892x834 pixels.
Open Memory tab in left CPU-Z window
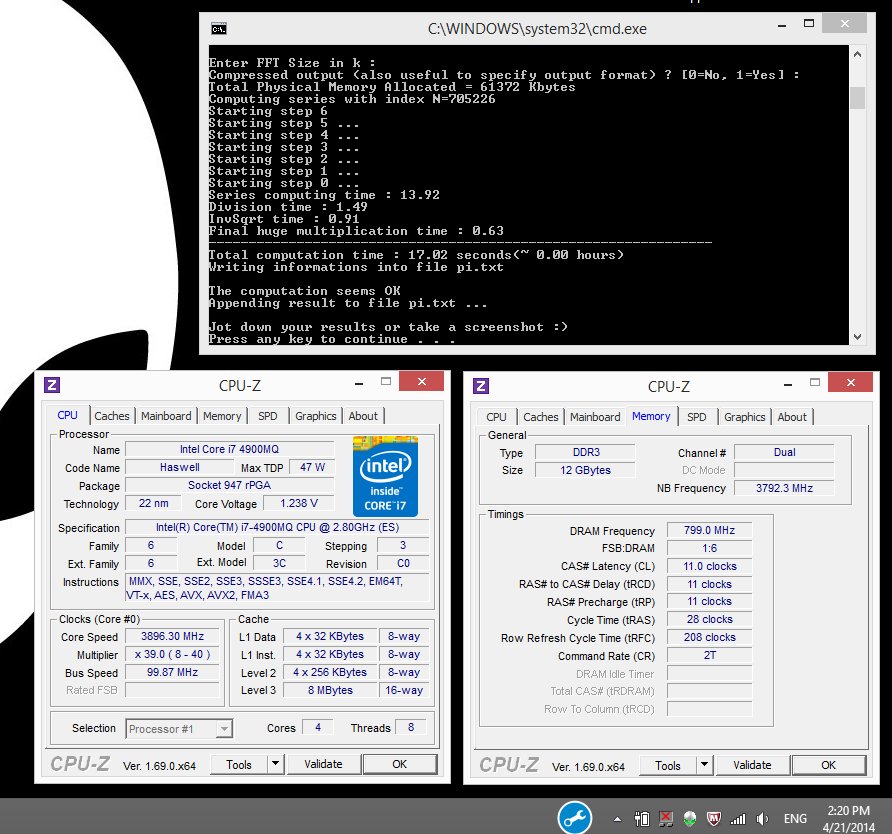click(222, 416)
